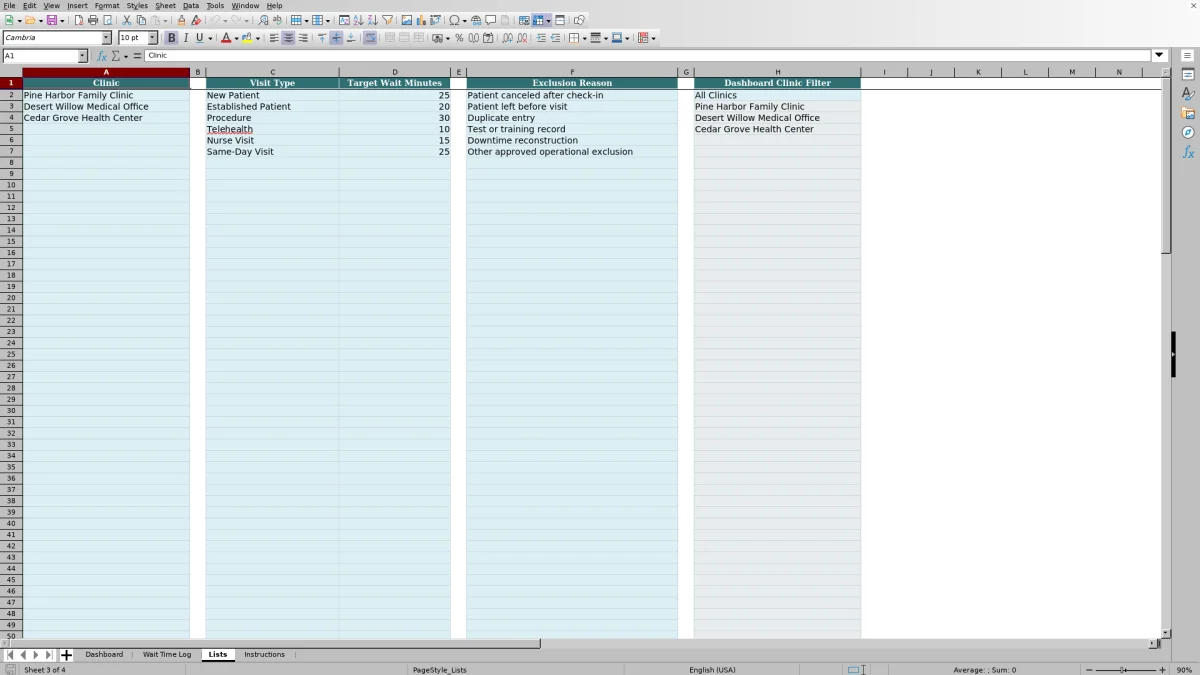Click the Background Color yellow highlight swatch
The image size is (1200, 675).
pos(247,38)
